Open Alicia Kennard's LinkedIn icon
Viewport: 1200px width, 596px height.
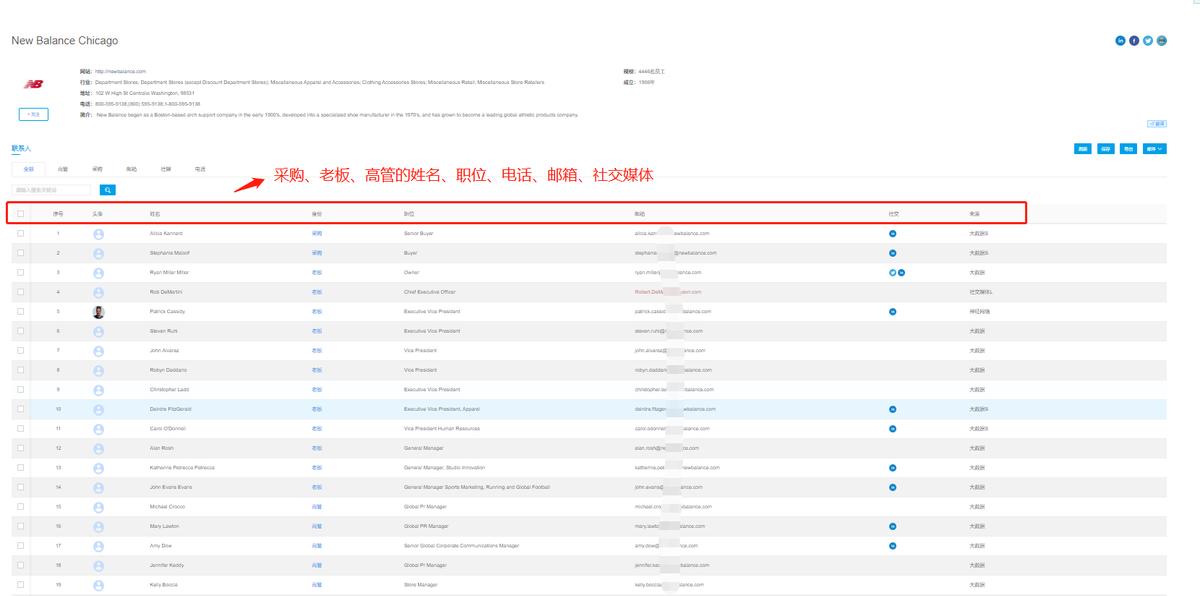click(x=893, y=233)
